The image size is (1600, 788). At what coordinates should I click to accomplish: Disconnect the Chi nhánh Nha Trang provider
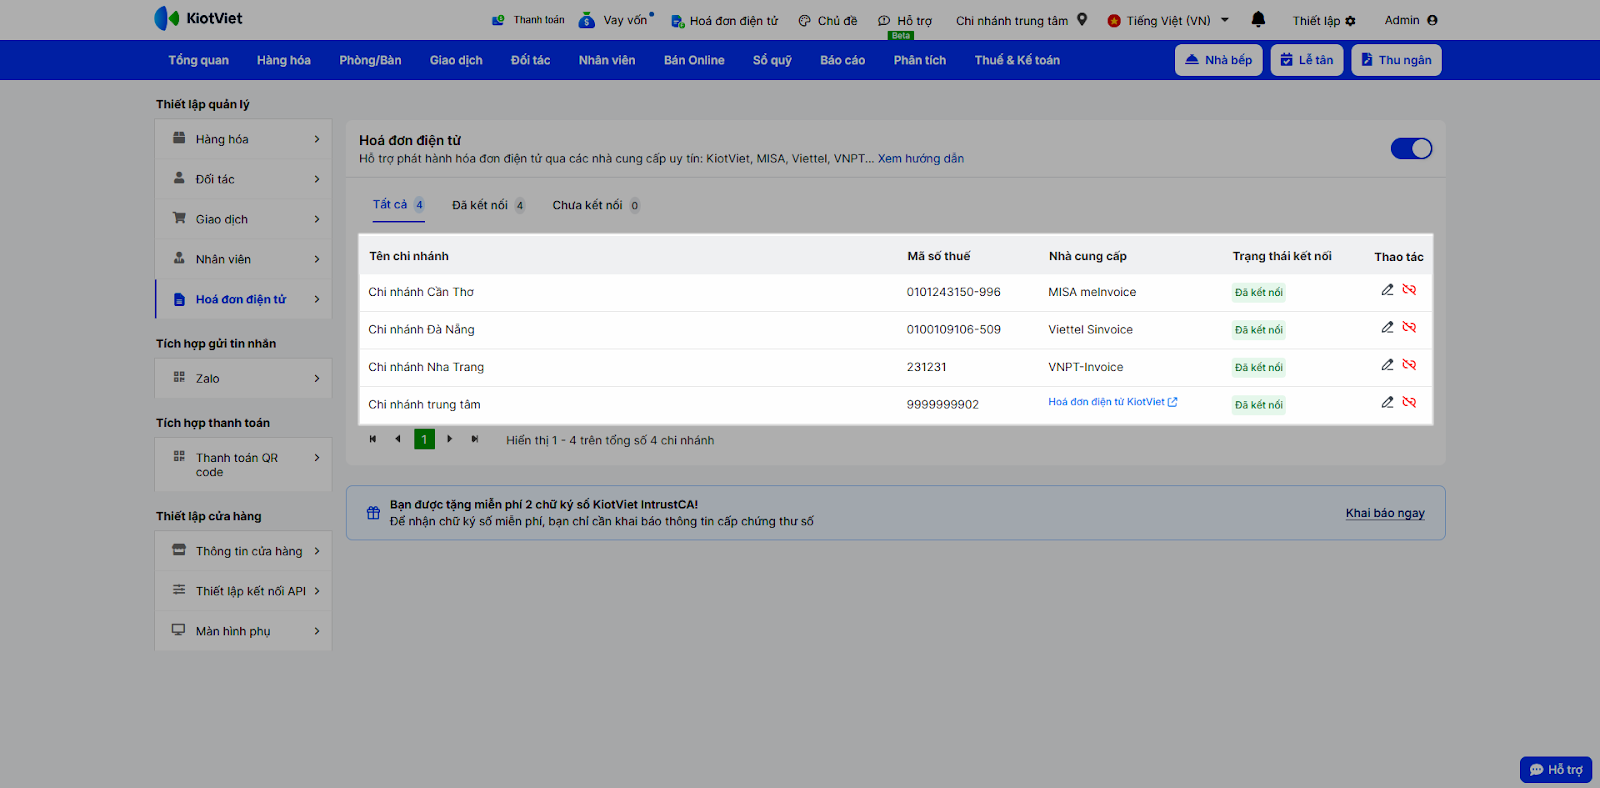click(1409, 365)
